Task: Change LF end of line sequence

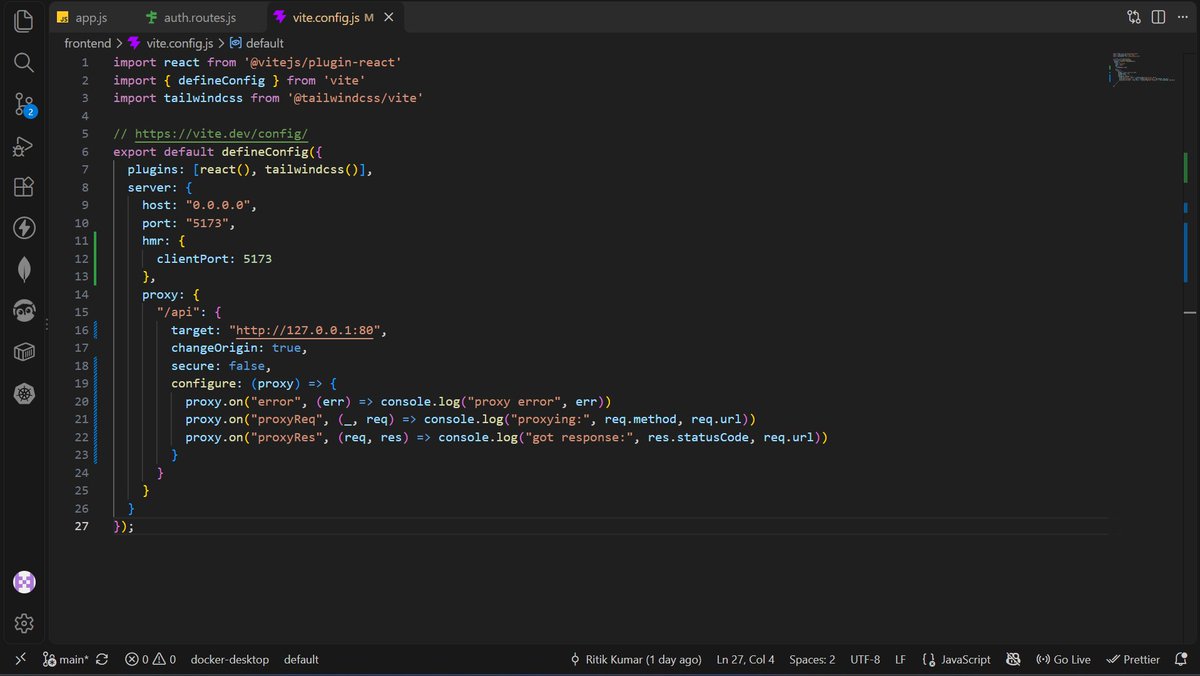Action: 900,659
